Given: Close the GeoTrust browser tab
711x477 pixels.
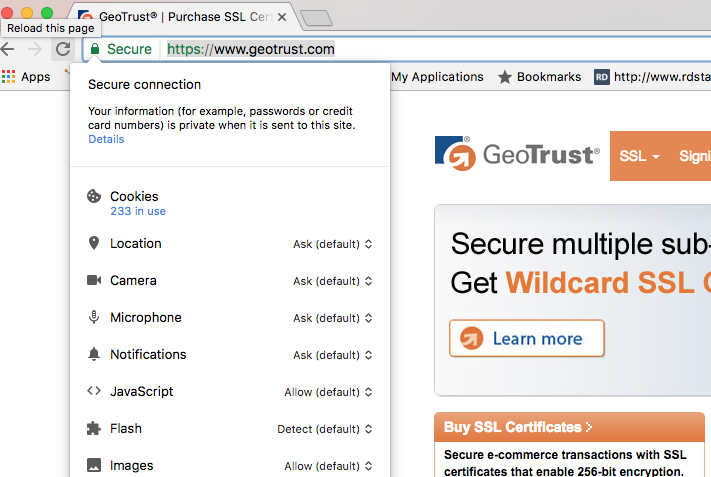Looking at the screenshot, I should 282,17.
